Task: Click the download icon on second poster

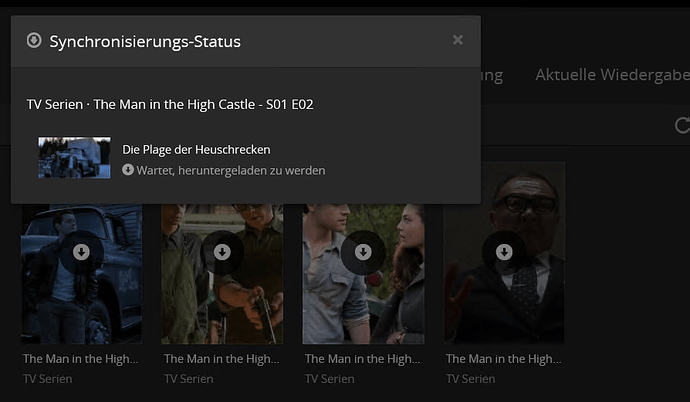Action: pos(222,252)
